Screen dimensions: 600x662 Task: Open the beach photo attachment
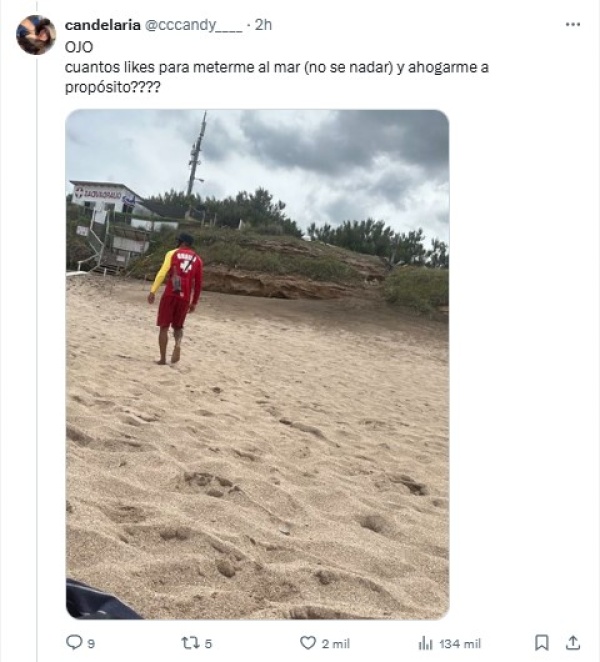pos(257,364)
